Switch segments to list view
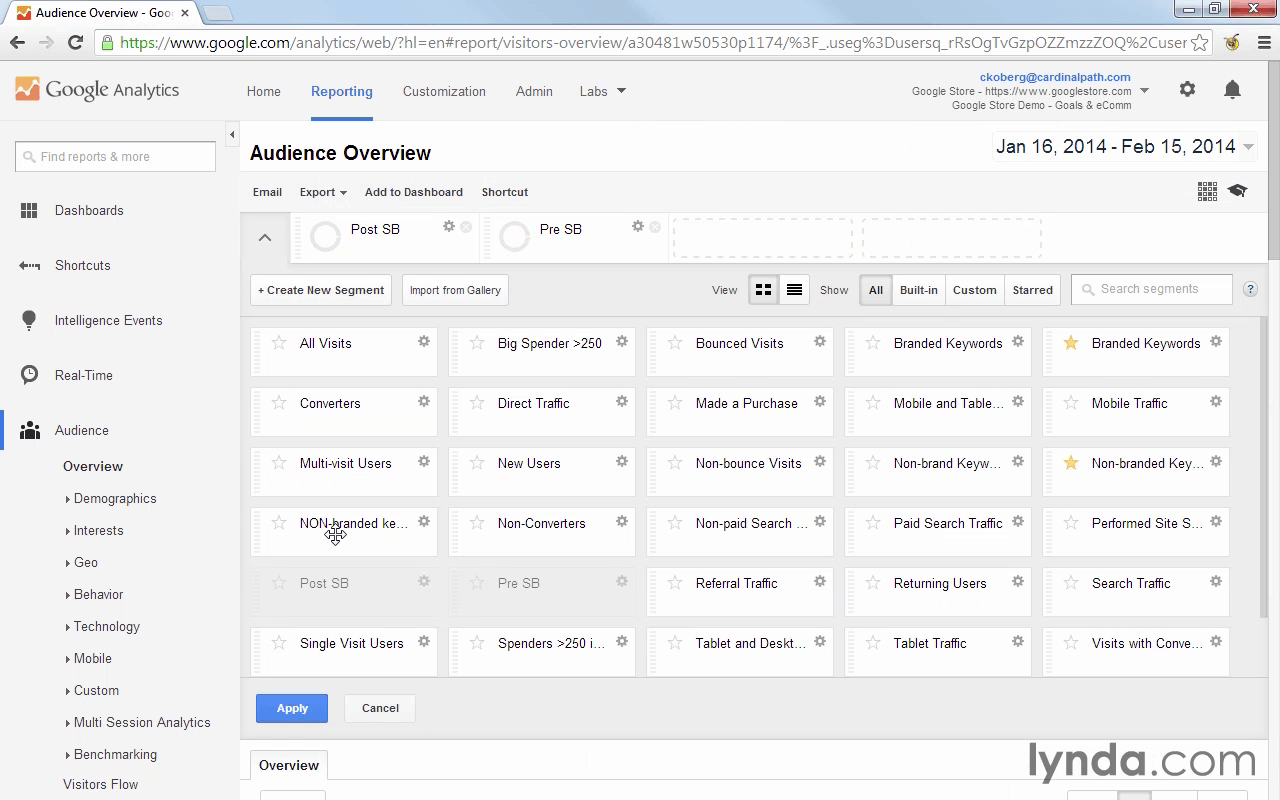Screen dimensions: 1280x800 point(794,290)
